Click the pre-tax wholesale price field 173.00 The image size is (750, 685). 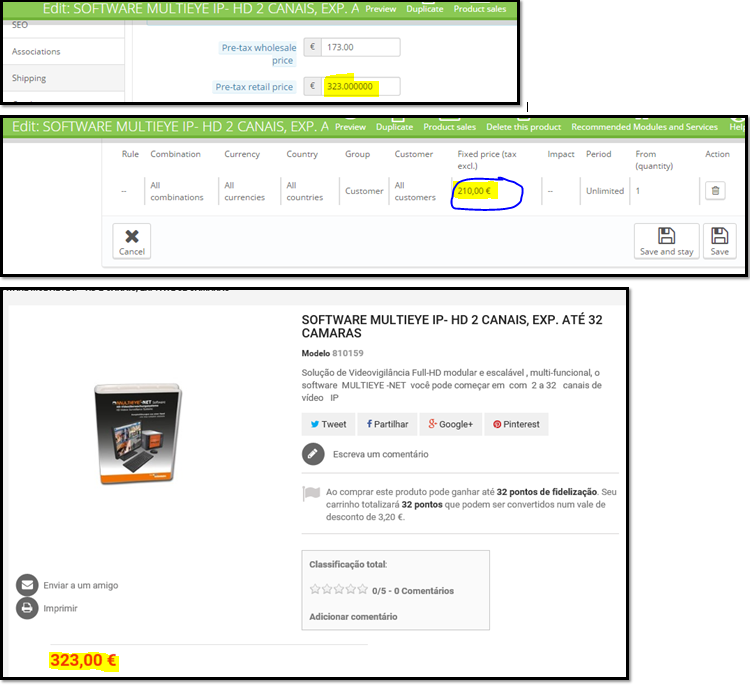click(360, 47)
